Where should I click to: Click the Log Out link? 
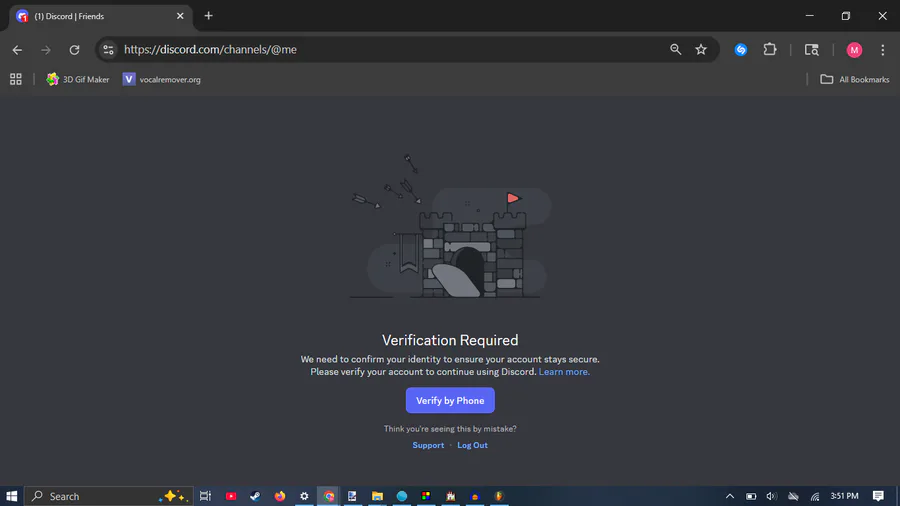click(472, 445)
